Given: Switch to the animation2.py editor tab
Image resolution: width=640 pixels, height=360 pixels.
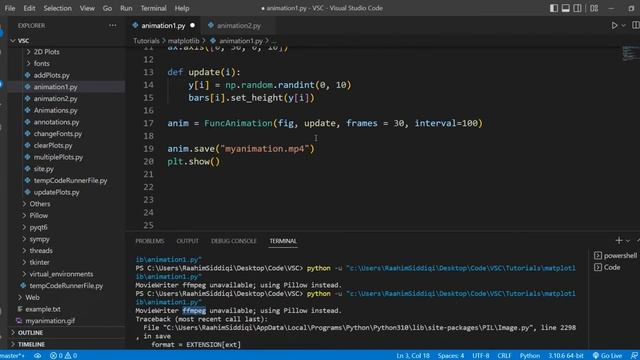Looking at the screenshot, I should click(x=238, y=25).
